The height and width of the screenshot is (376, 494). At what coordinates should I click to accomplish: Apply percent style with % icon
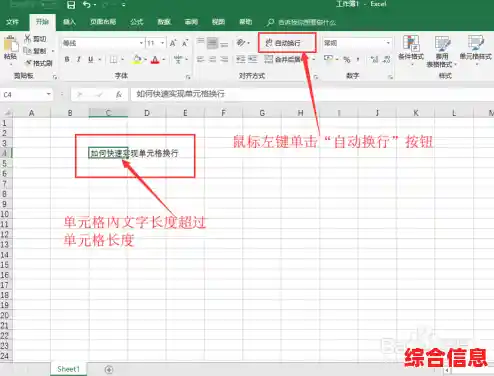[x=347, y=60]
